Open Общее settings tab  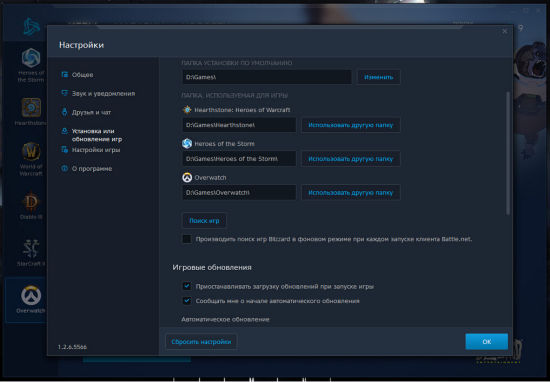[x=82, y=75]
